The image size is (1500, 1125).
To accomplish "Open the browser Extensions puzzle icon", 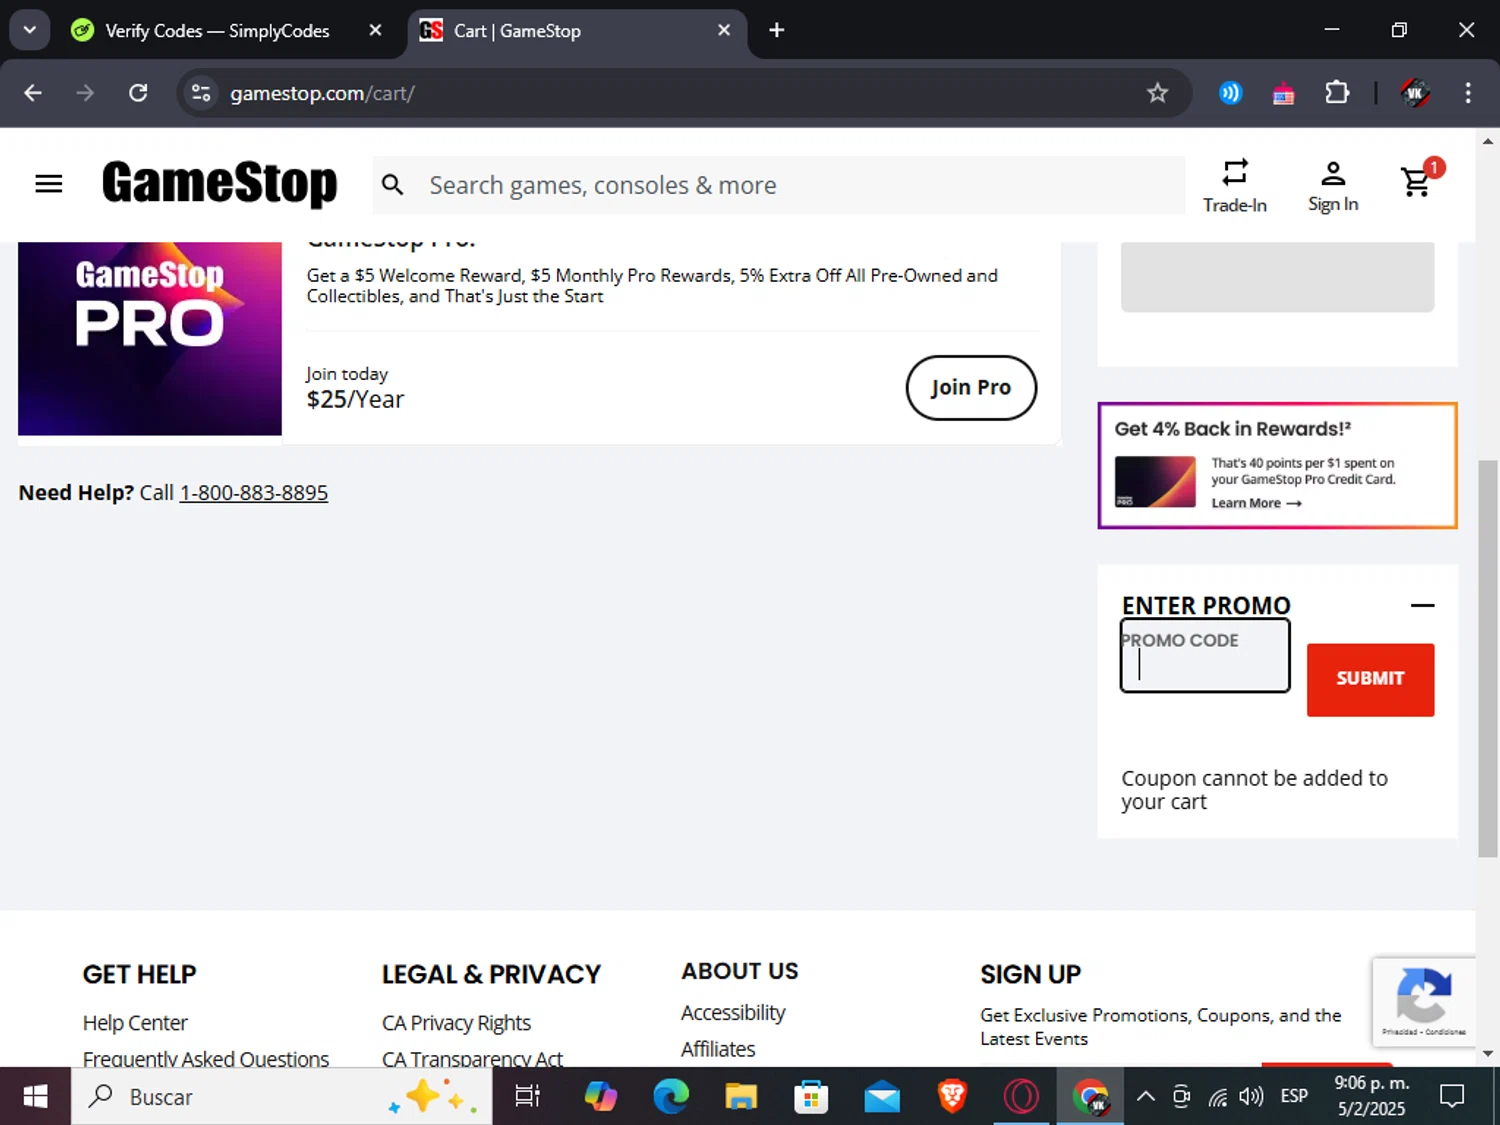I will pyautogui.click(x=1336, y=93).
